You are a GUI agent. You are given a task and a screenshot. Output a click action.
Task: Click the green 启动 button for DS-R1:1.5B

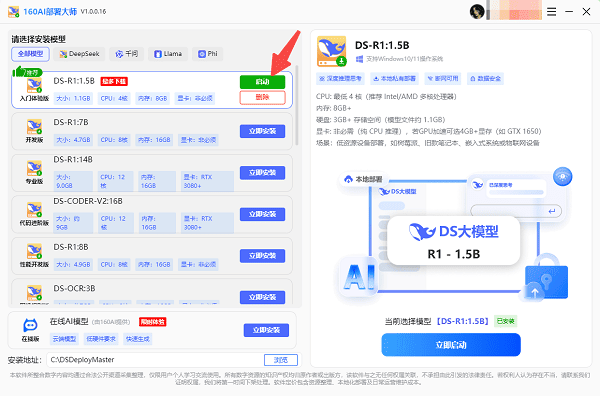pyautogui.click(x=262, y=82)
